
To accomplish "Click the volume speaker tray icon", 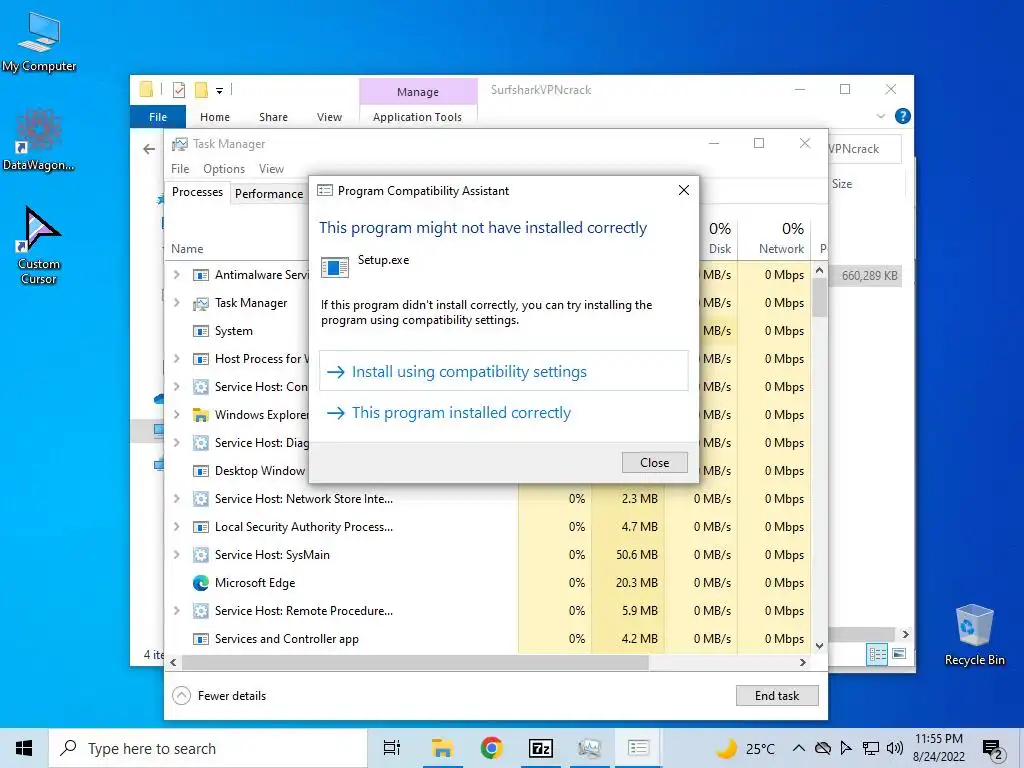I will pos(895,748).
